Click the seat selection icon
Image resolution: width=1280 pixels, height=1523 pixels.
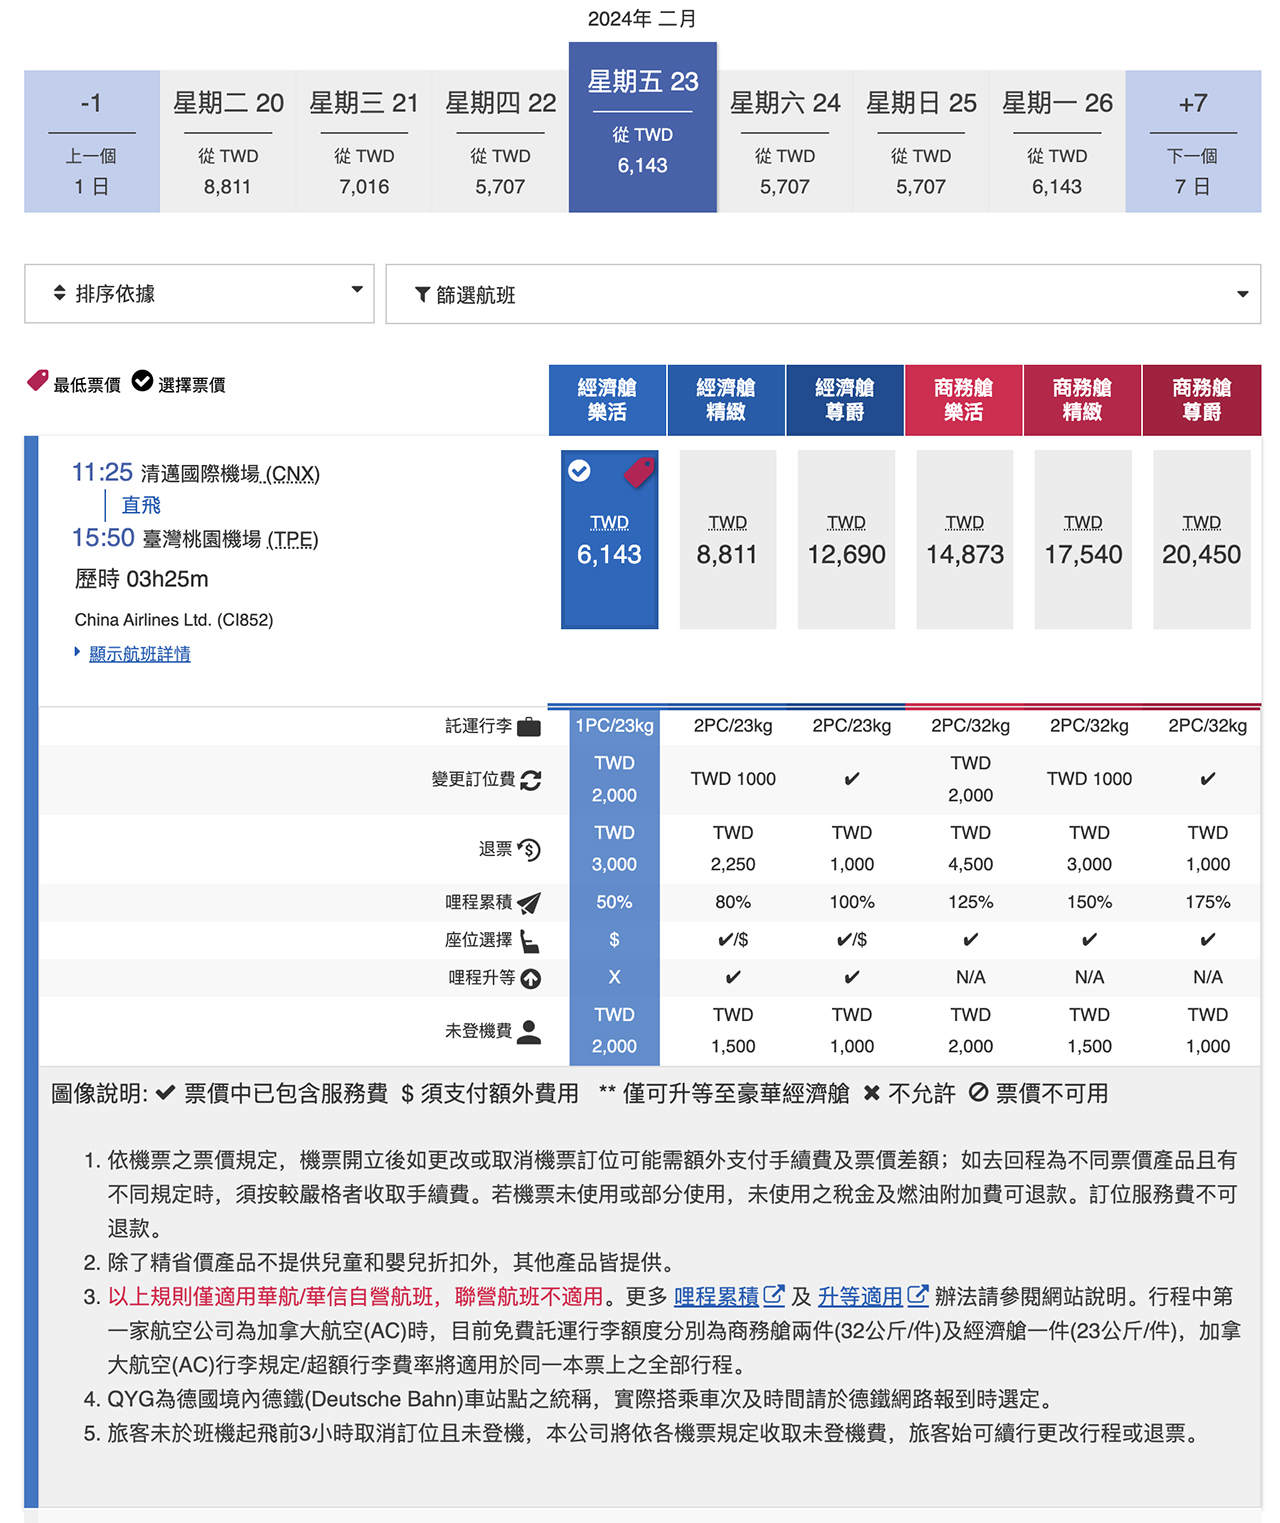[x=530, y=941]
